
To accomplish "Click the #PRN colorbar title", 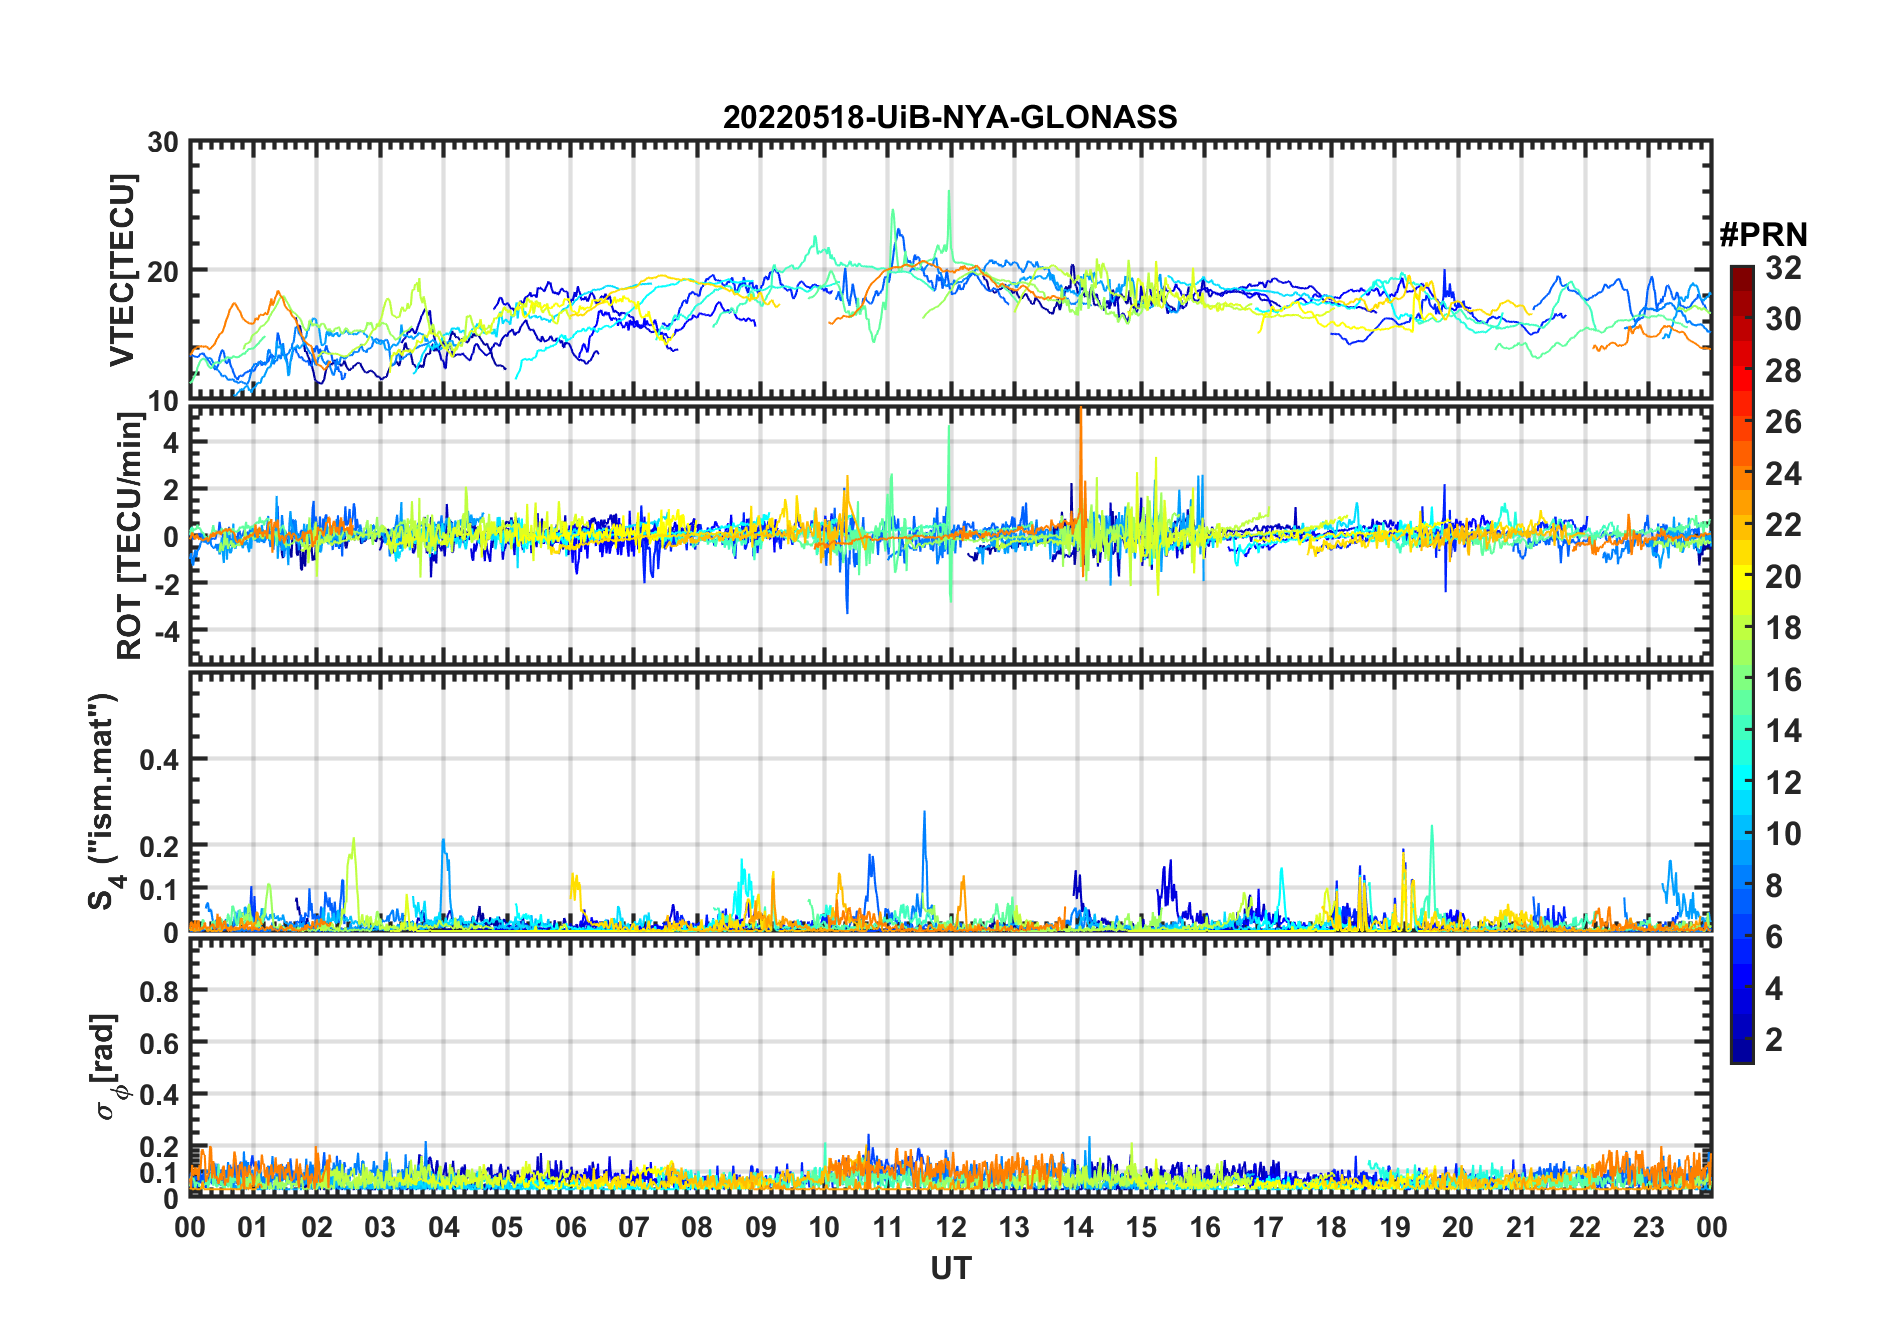I will pyautogui.click(x=1763, y=235).
